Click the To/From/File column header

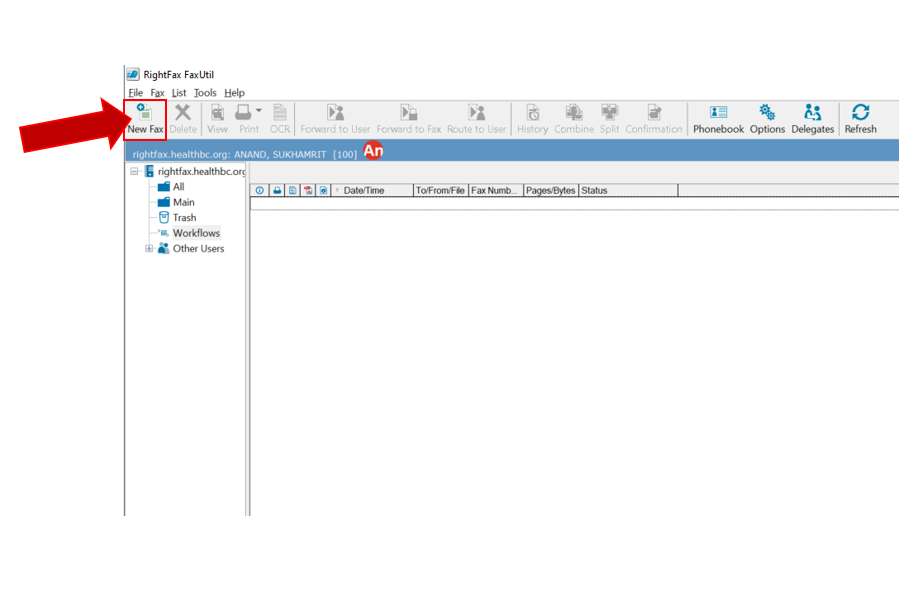(x=440, y=190)
